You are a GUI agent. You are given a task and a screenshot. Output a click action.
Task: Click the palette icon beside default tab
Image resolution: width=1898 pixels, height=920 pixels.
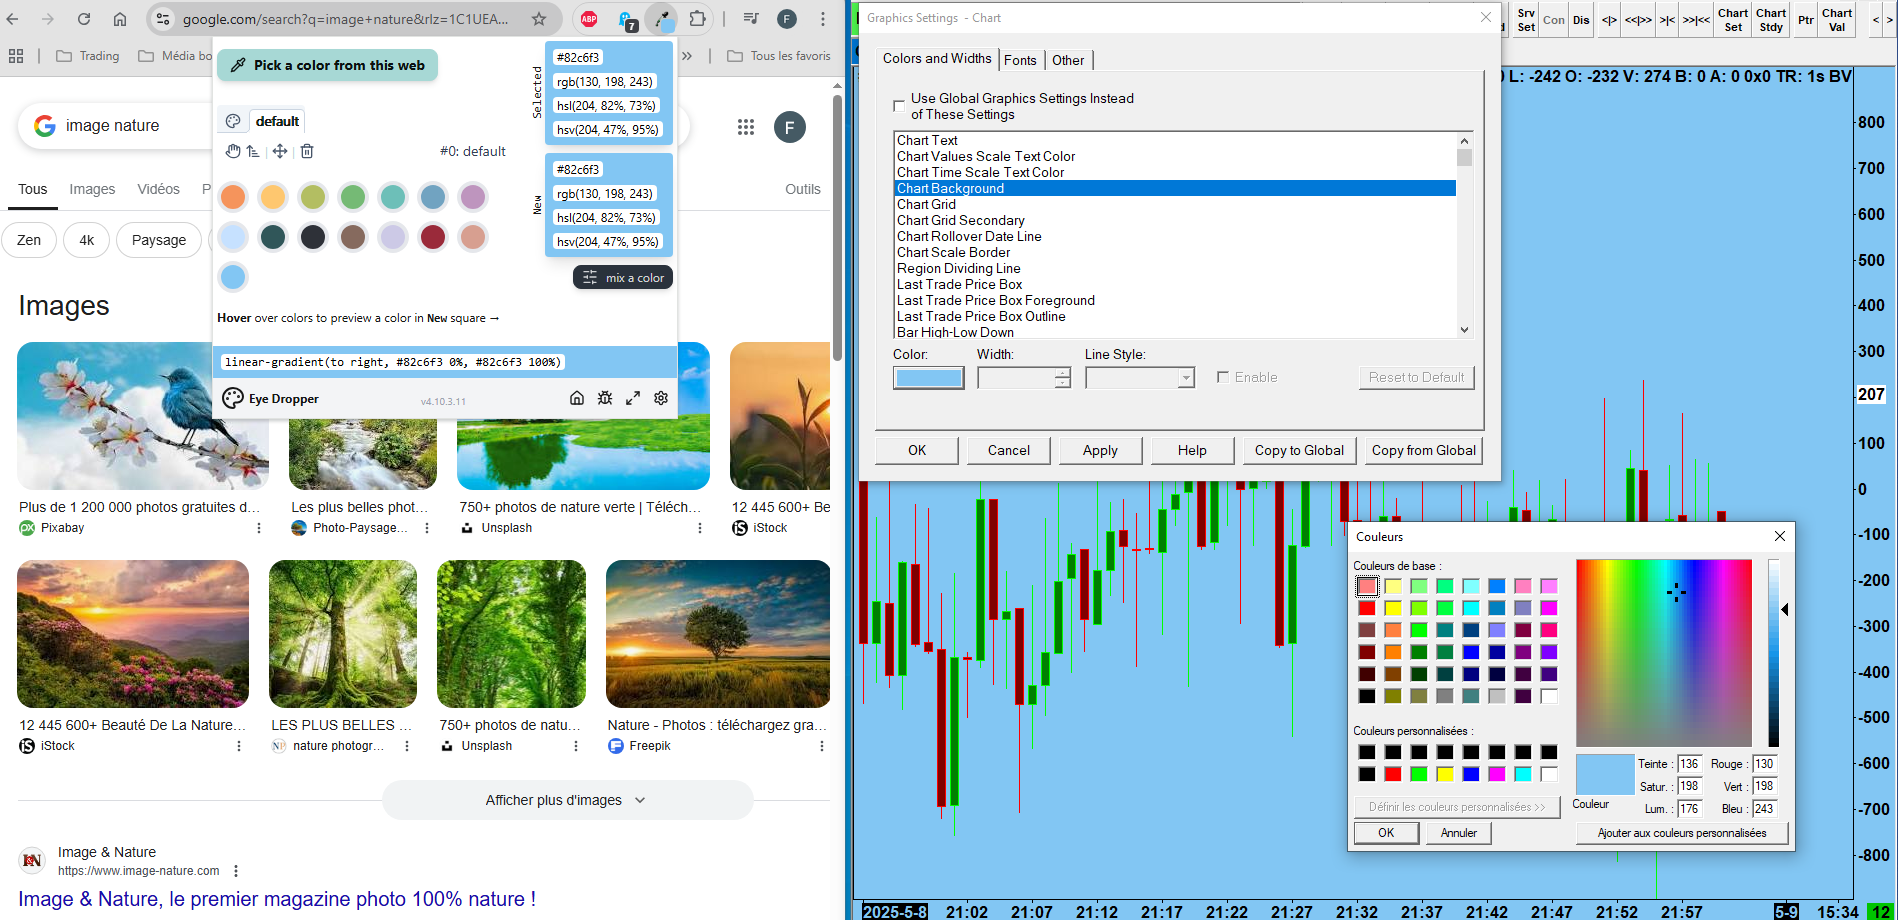[233, 121]
